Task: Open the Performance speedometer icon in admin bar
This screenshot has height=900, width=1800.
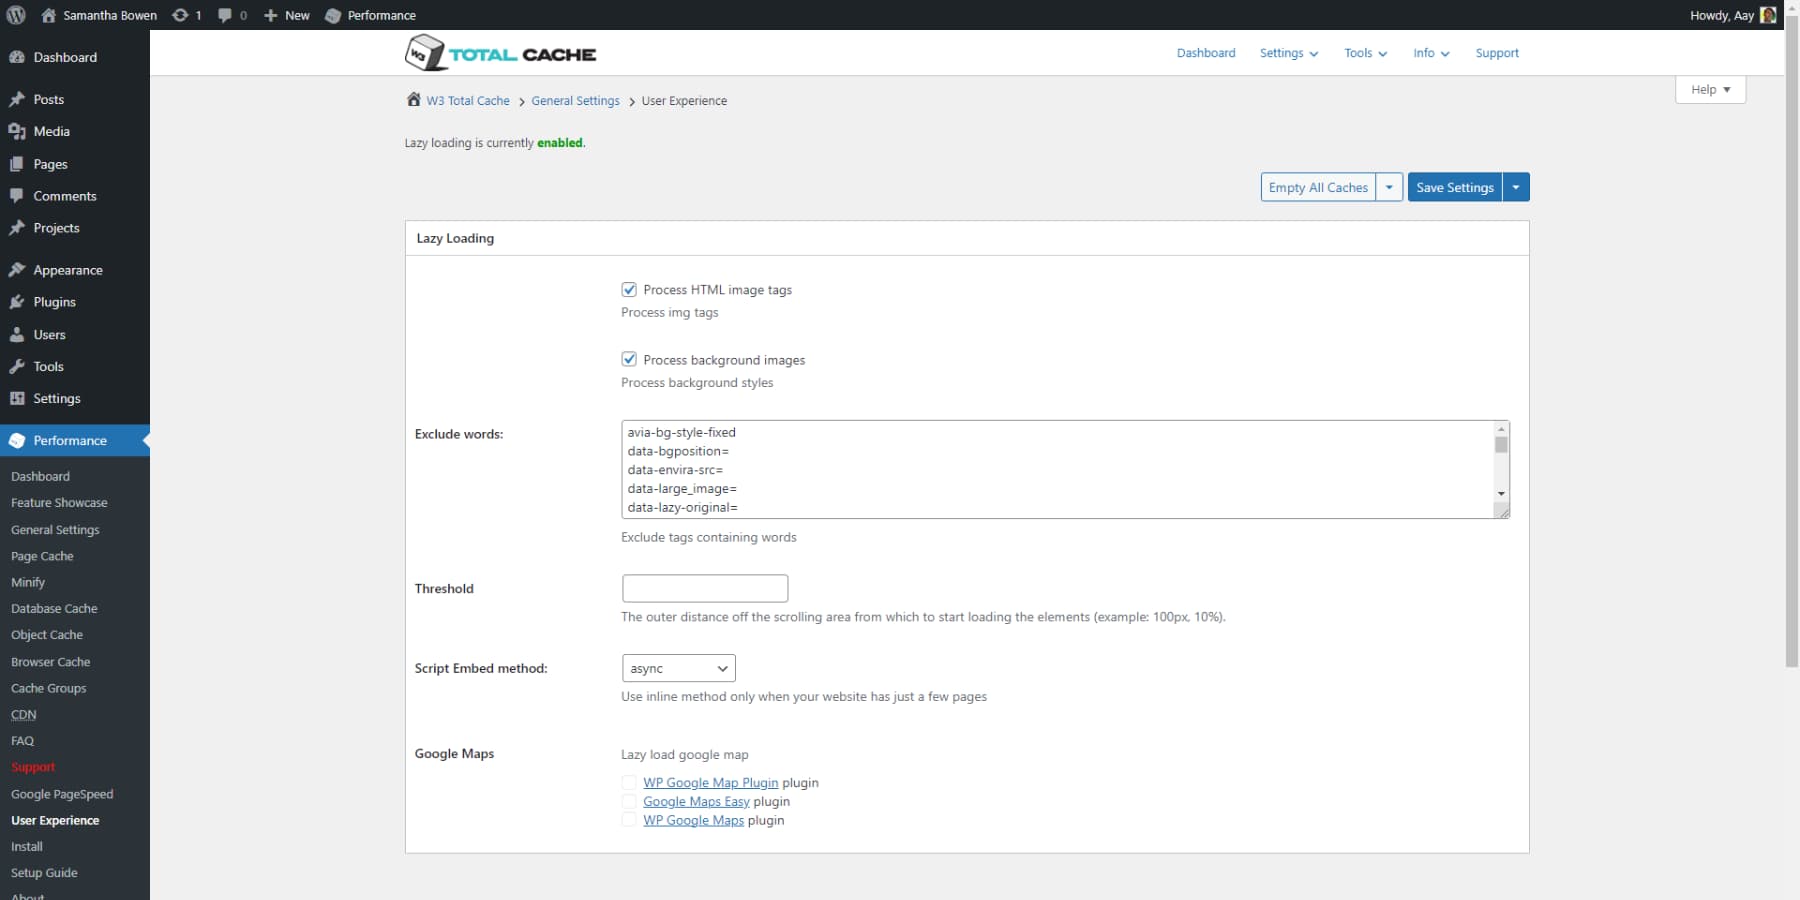Action: 333,15
